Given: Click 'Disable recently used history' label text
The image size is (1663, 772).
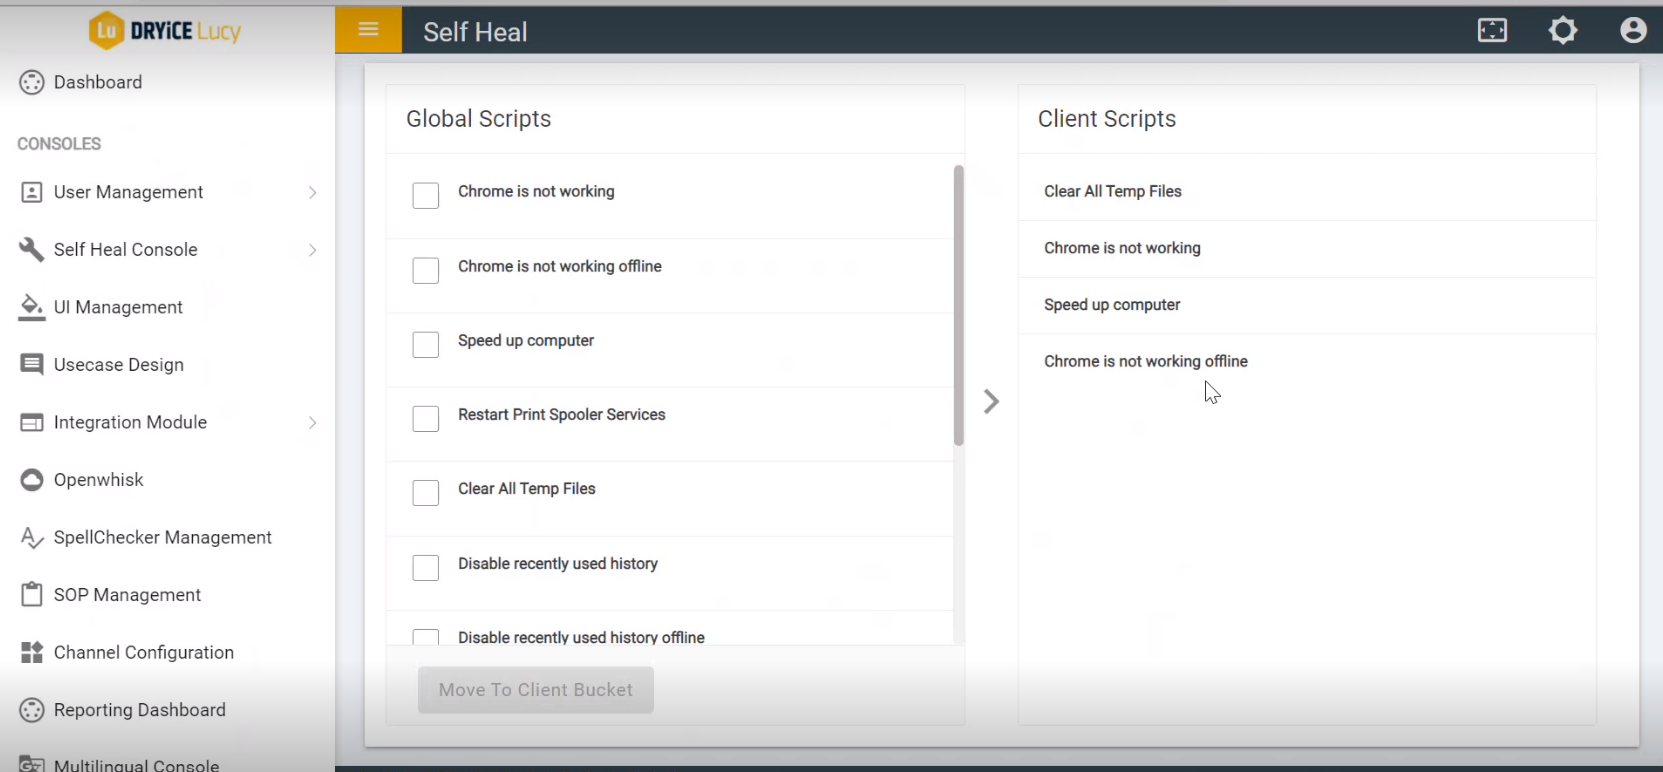Looking at the screenshot, I should [558, 563].
